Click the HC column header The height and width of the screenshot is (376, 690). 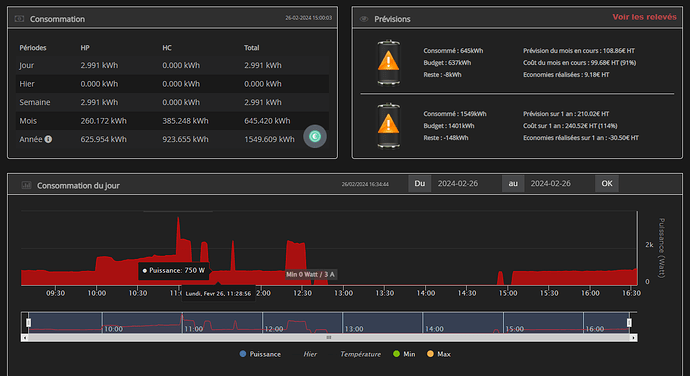(167, 48)
